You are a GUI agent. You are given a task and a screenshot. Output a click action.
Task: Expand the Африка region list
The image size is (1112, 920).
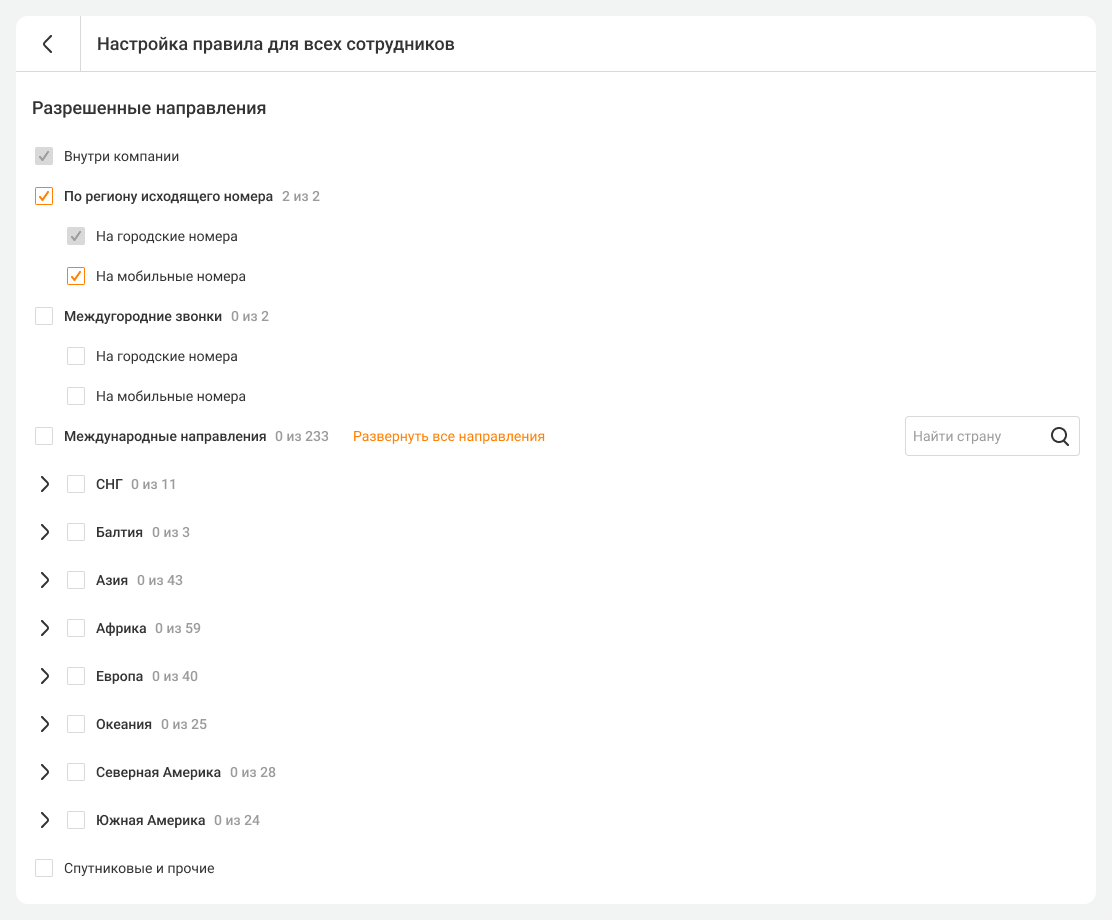[44, 628]
